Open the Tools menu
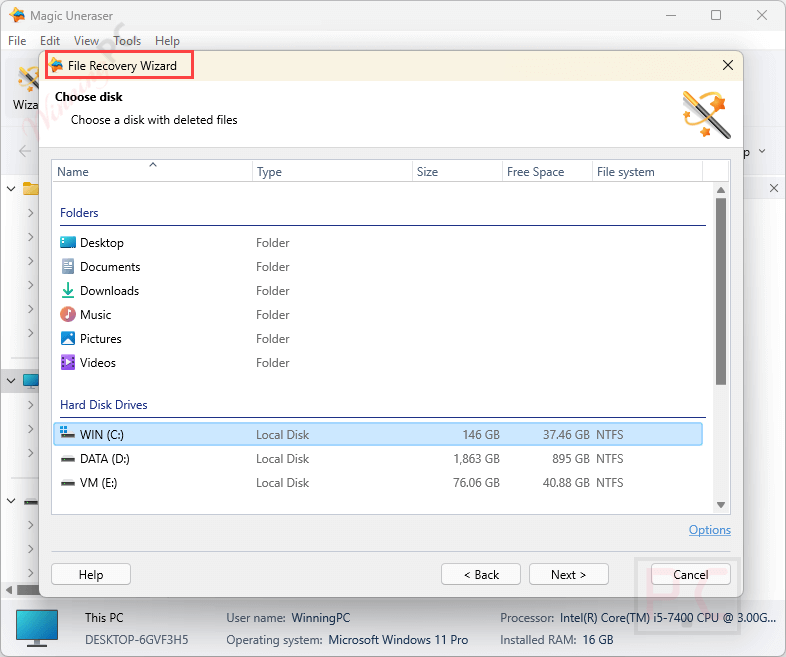 coord(127,41)
